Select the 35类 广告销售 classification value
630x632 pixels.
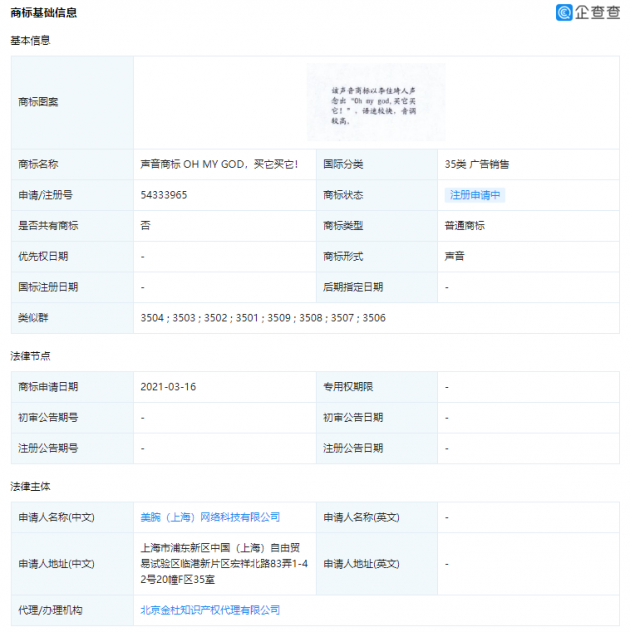(477, 164)
